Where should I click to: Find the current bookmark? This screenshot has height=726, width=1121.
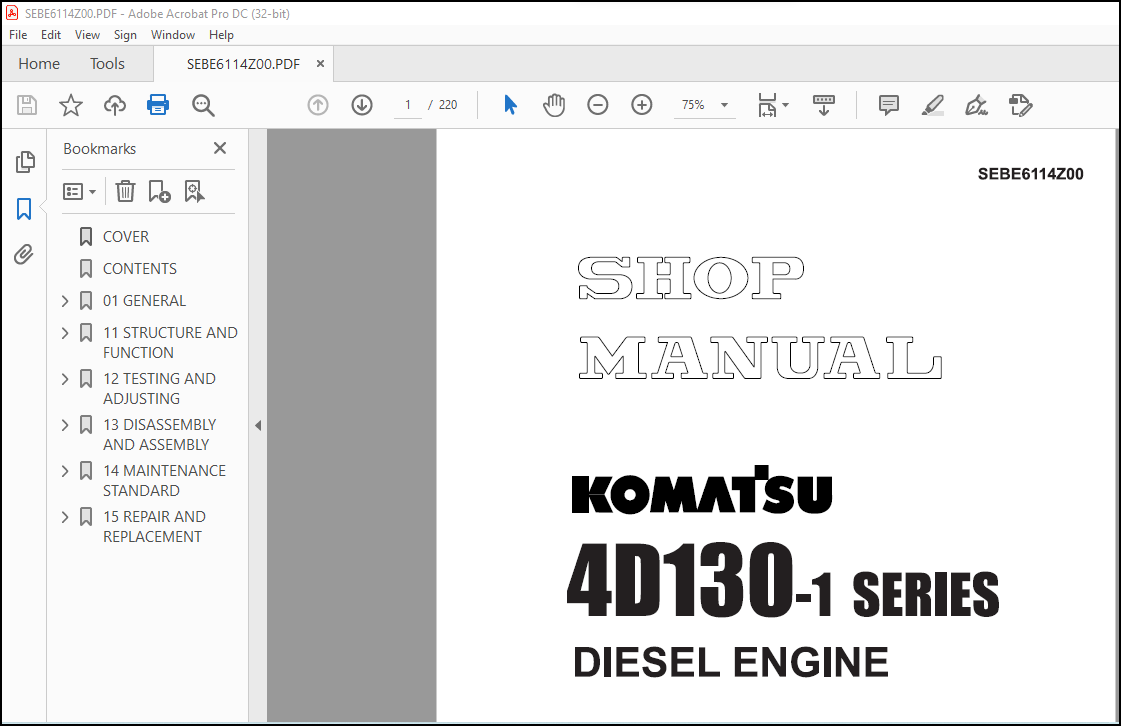coord(194,192)
